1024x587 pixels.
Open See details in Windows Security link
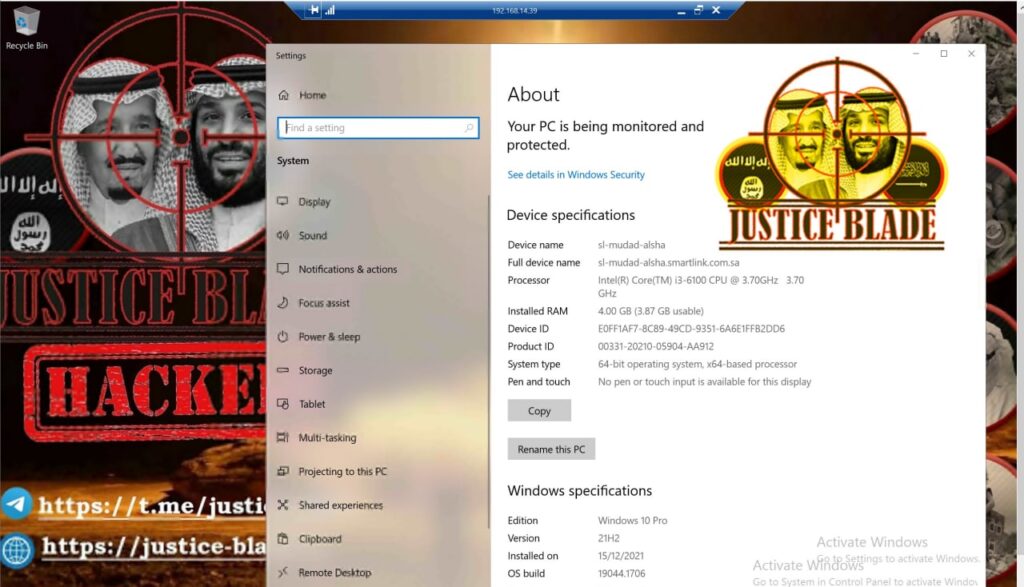[x=575, y=174]
